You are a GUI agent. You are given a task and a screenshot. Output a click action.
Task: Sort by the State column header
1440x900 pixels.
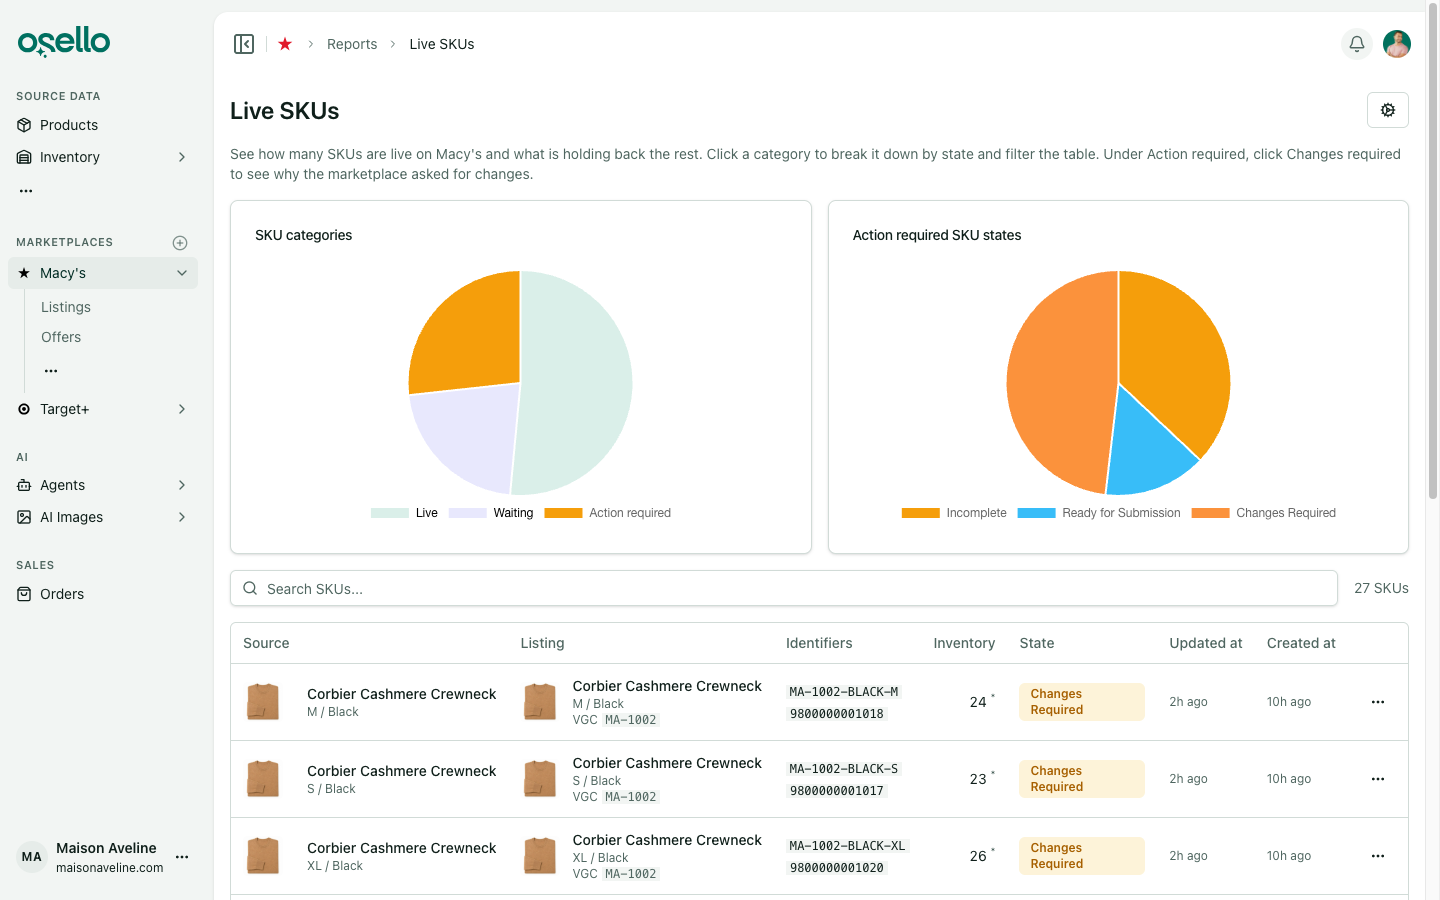point(1037,643)
